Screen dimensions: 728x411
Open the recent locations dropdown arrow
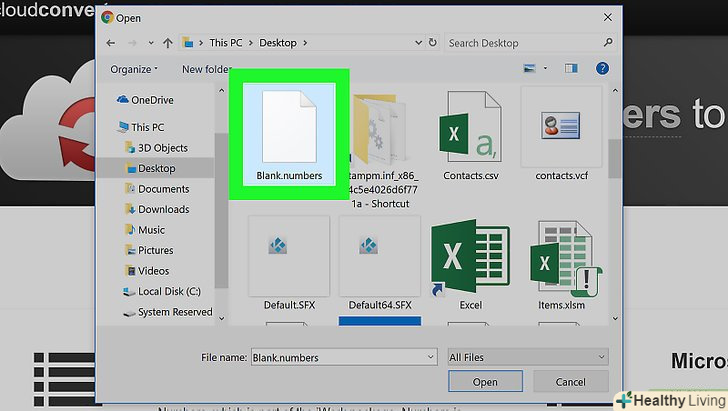click(x=151, y=43)
